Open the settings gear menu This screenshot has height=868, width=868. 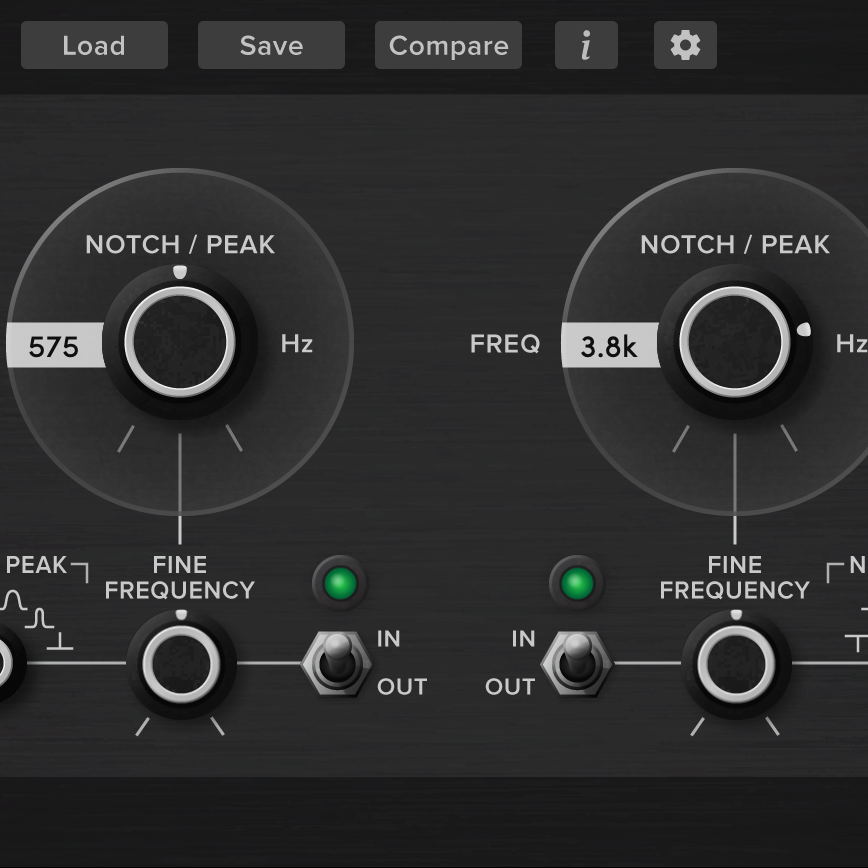click(x=685, y=45)
